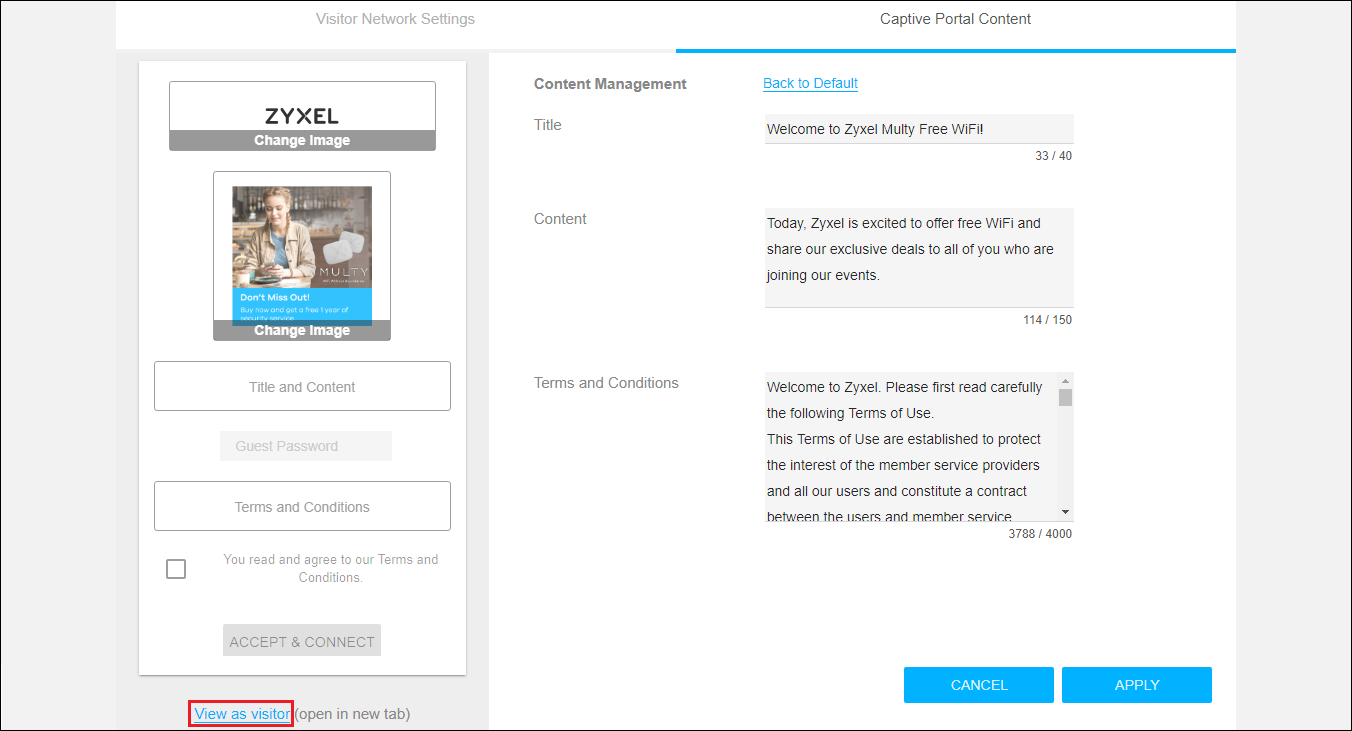Image resolution: width=1352 pixels, height=731 pixels.
Task: Click the Content Management heading
Action: point(610,84)
